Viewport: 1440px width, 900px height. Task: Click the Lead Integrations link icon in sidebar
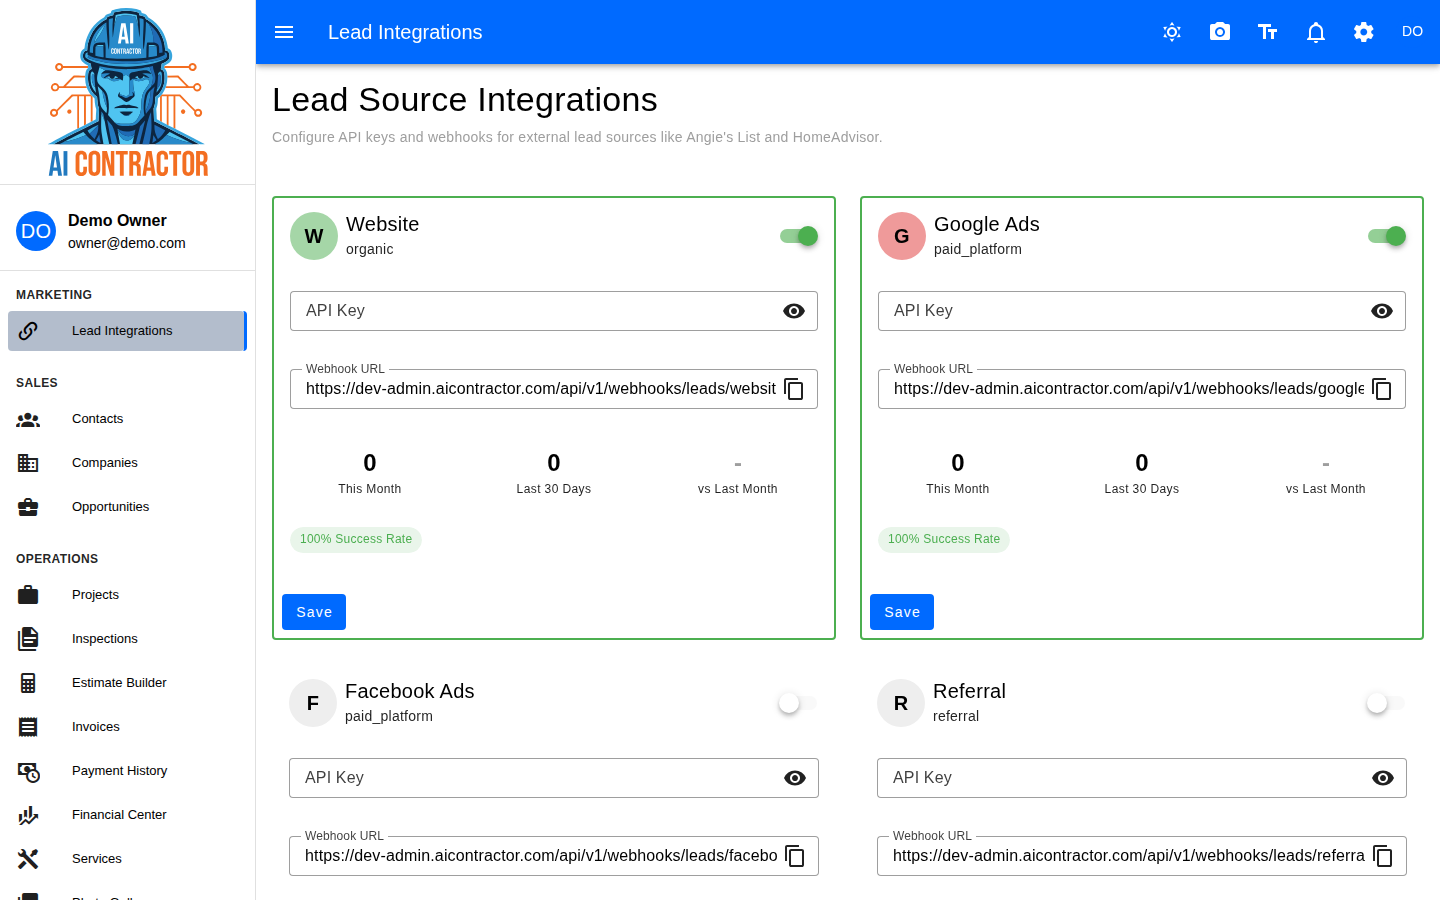point(28,331)
